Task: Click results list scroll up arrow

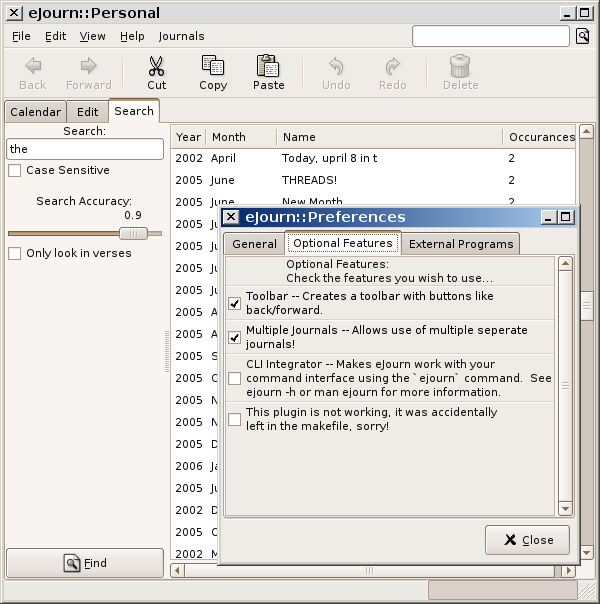Action: click(x=586, y=132)
